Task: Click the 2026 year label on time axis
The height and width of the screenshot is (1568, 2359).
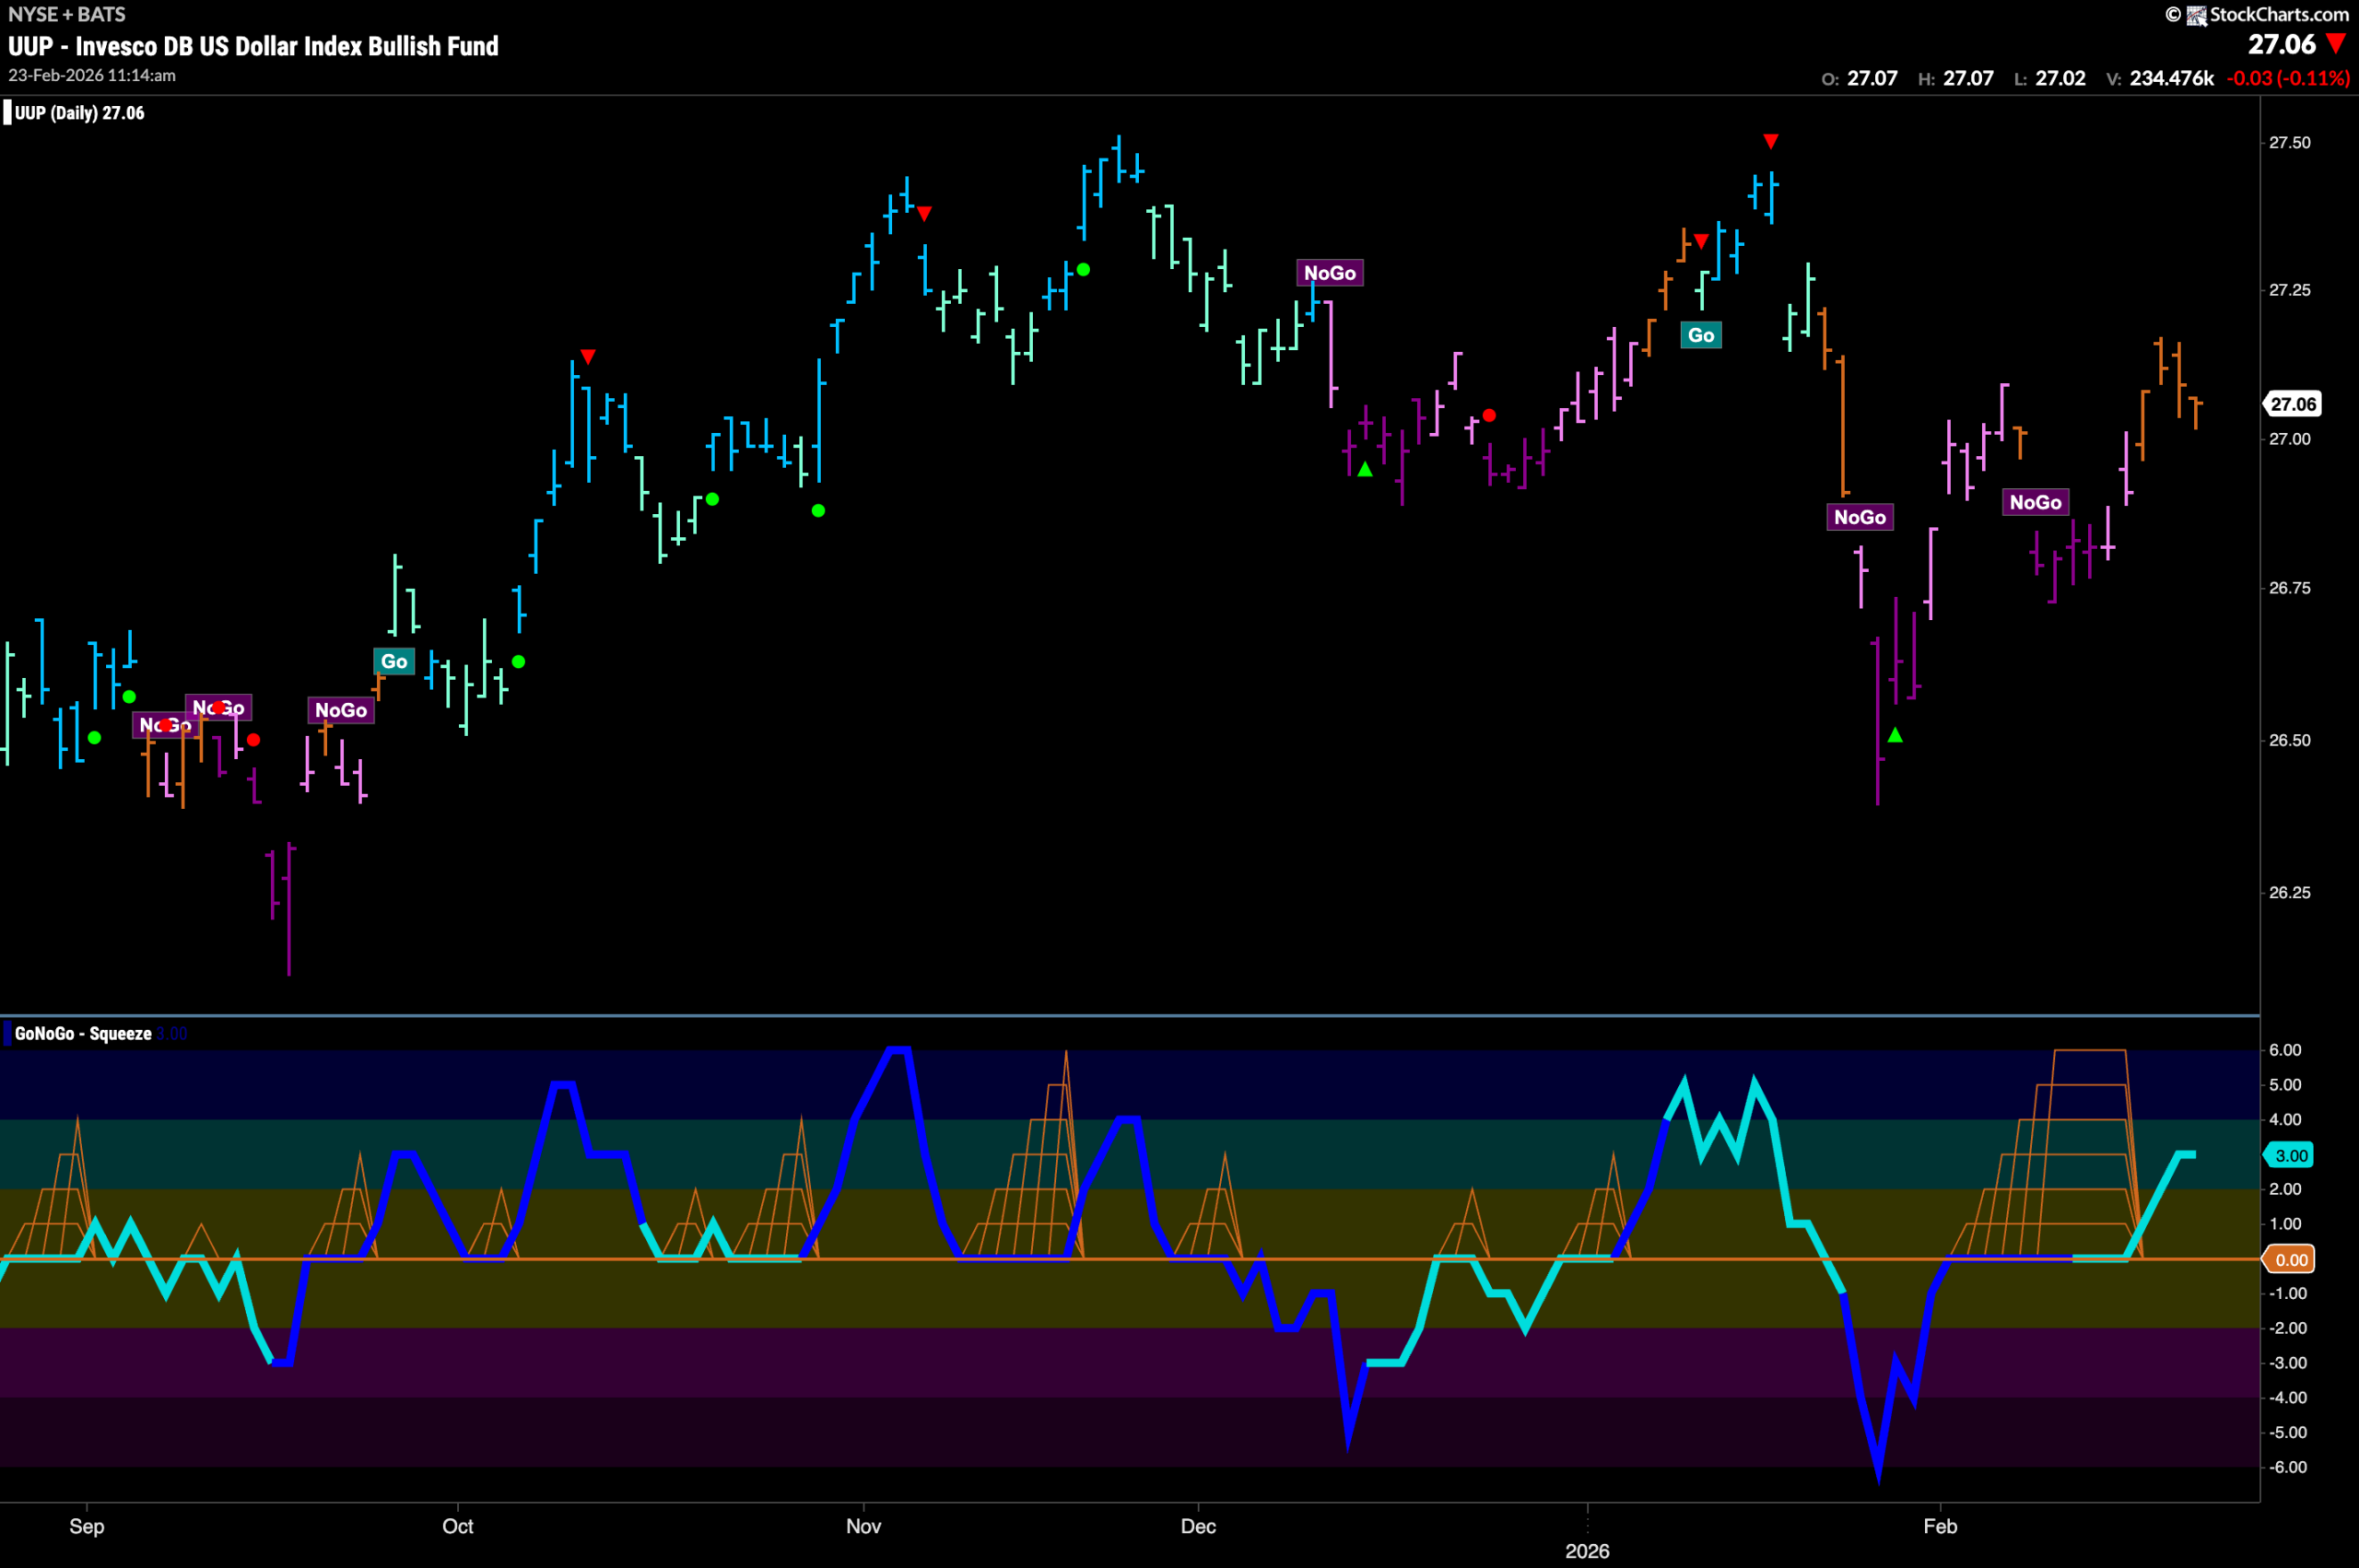Action: tap(1587, 1551)
